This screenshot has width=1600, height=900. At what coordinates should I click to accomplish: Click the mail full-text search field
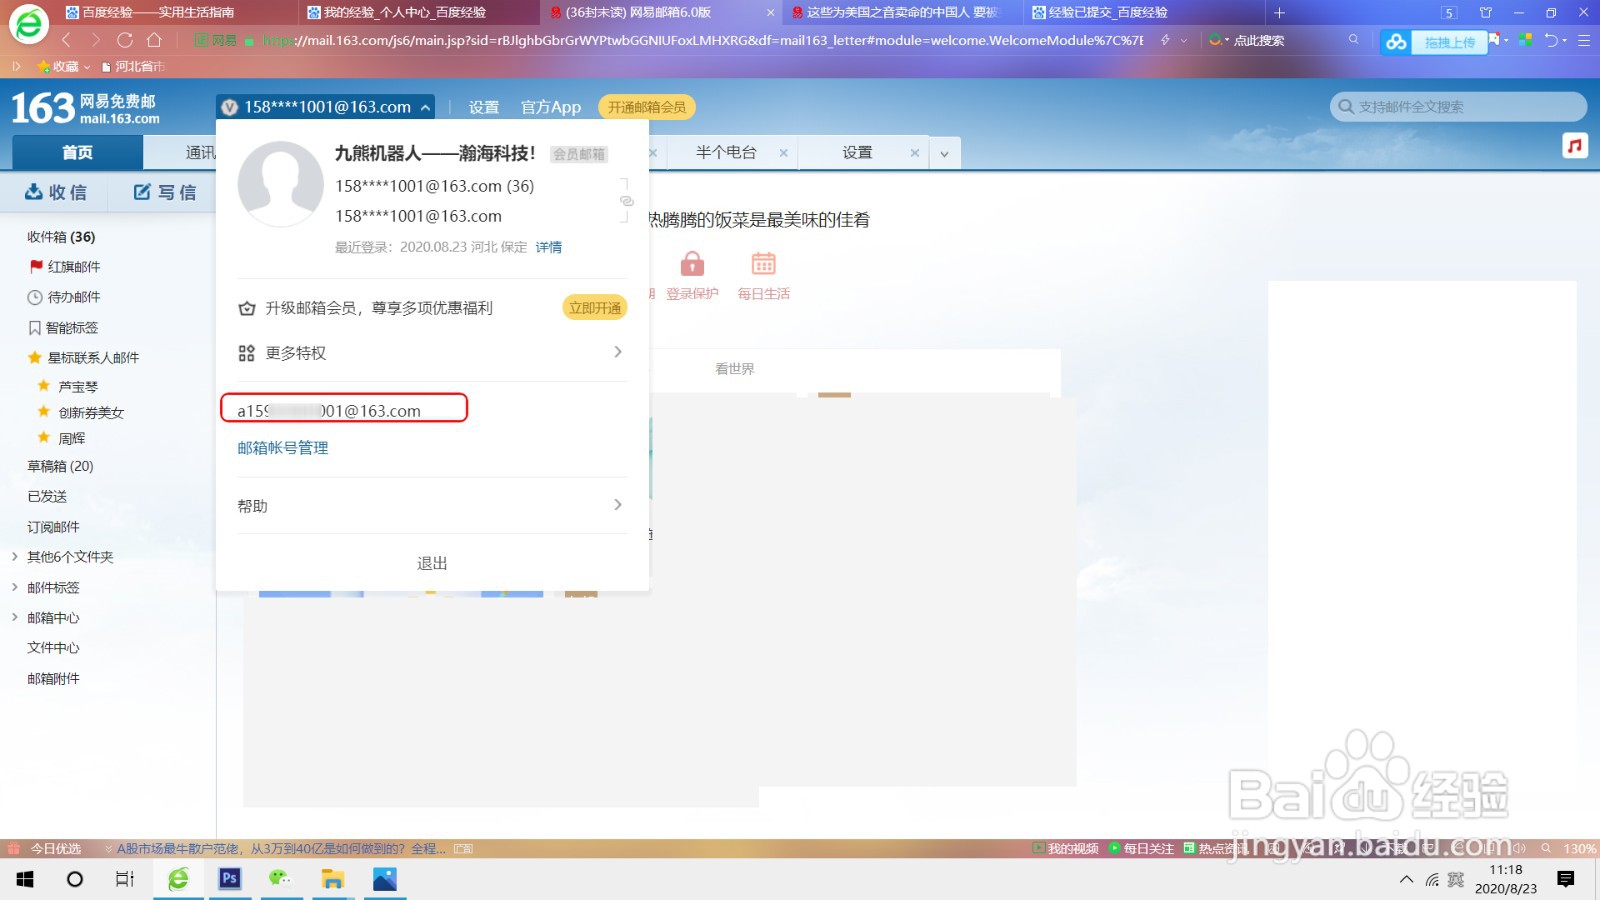[1458, 107]
